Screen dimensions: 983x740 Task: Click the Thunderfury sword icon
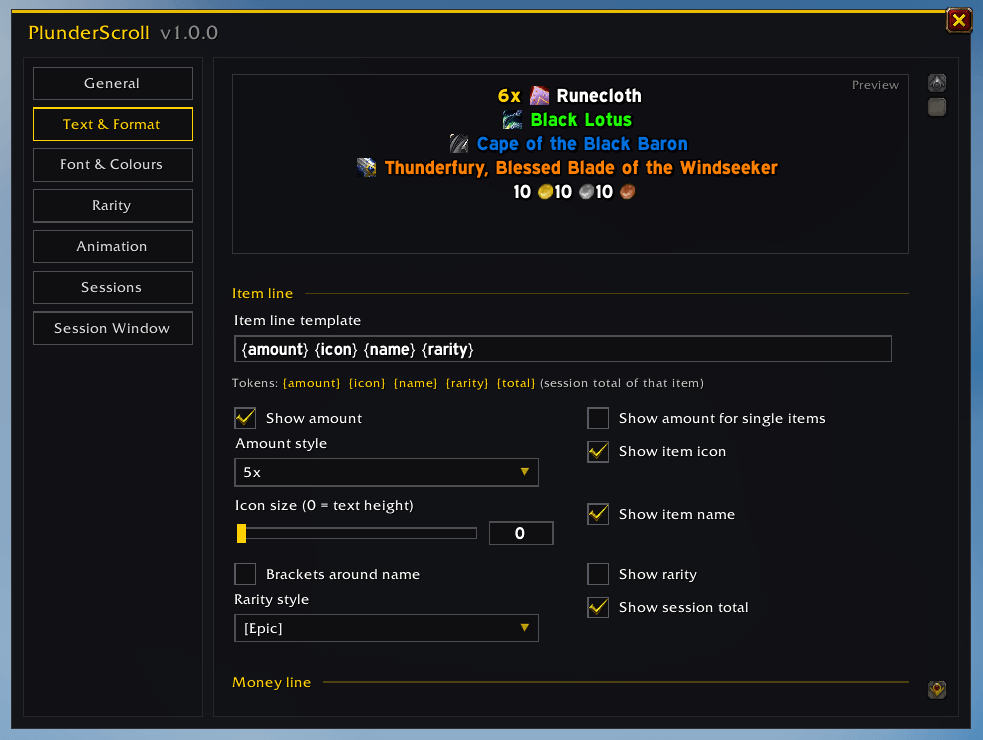click(x=367, y=167)
